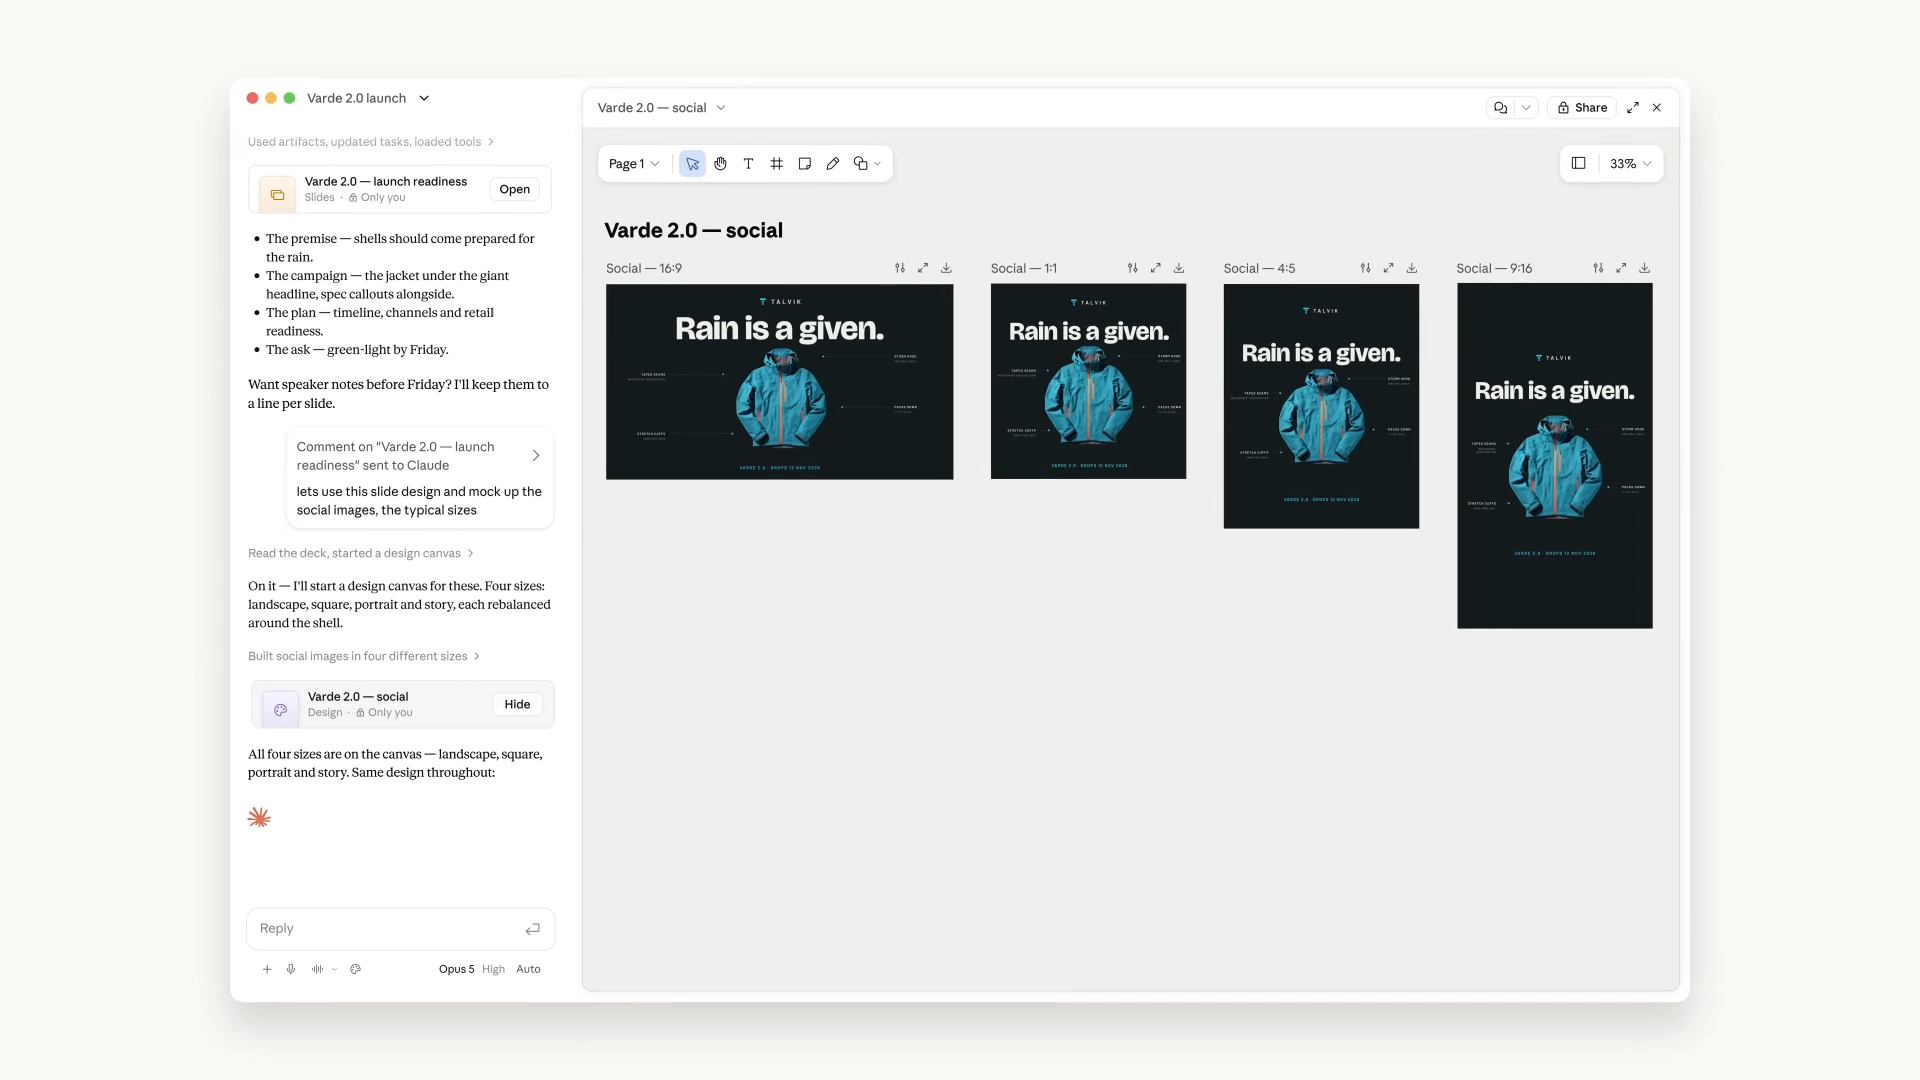This screenshot has height=1080, width=1920.
Task: Open the 33% zoom dropdown
Action: (x=1630, y=164)
